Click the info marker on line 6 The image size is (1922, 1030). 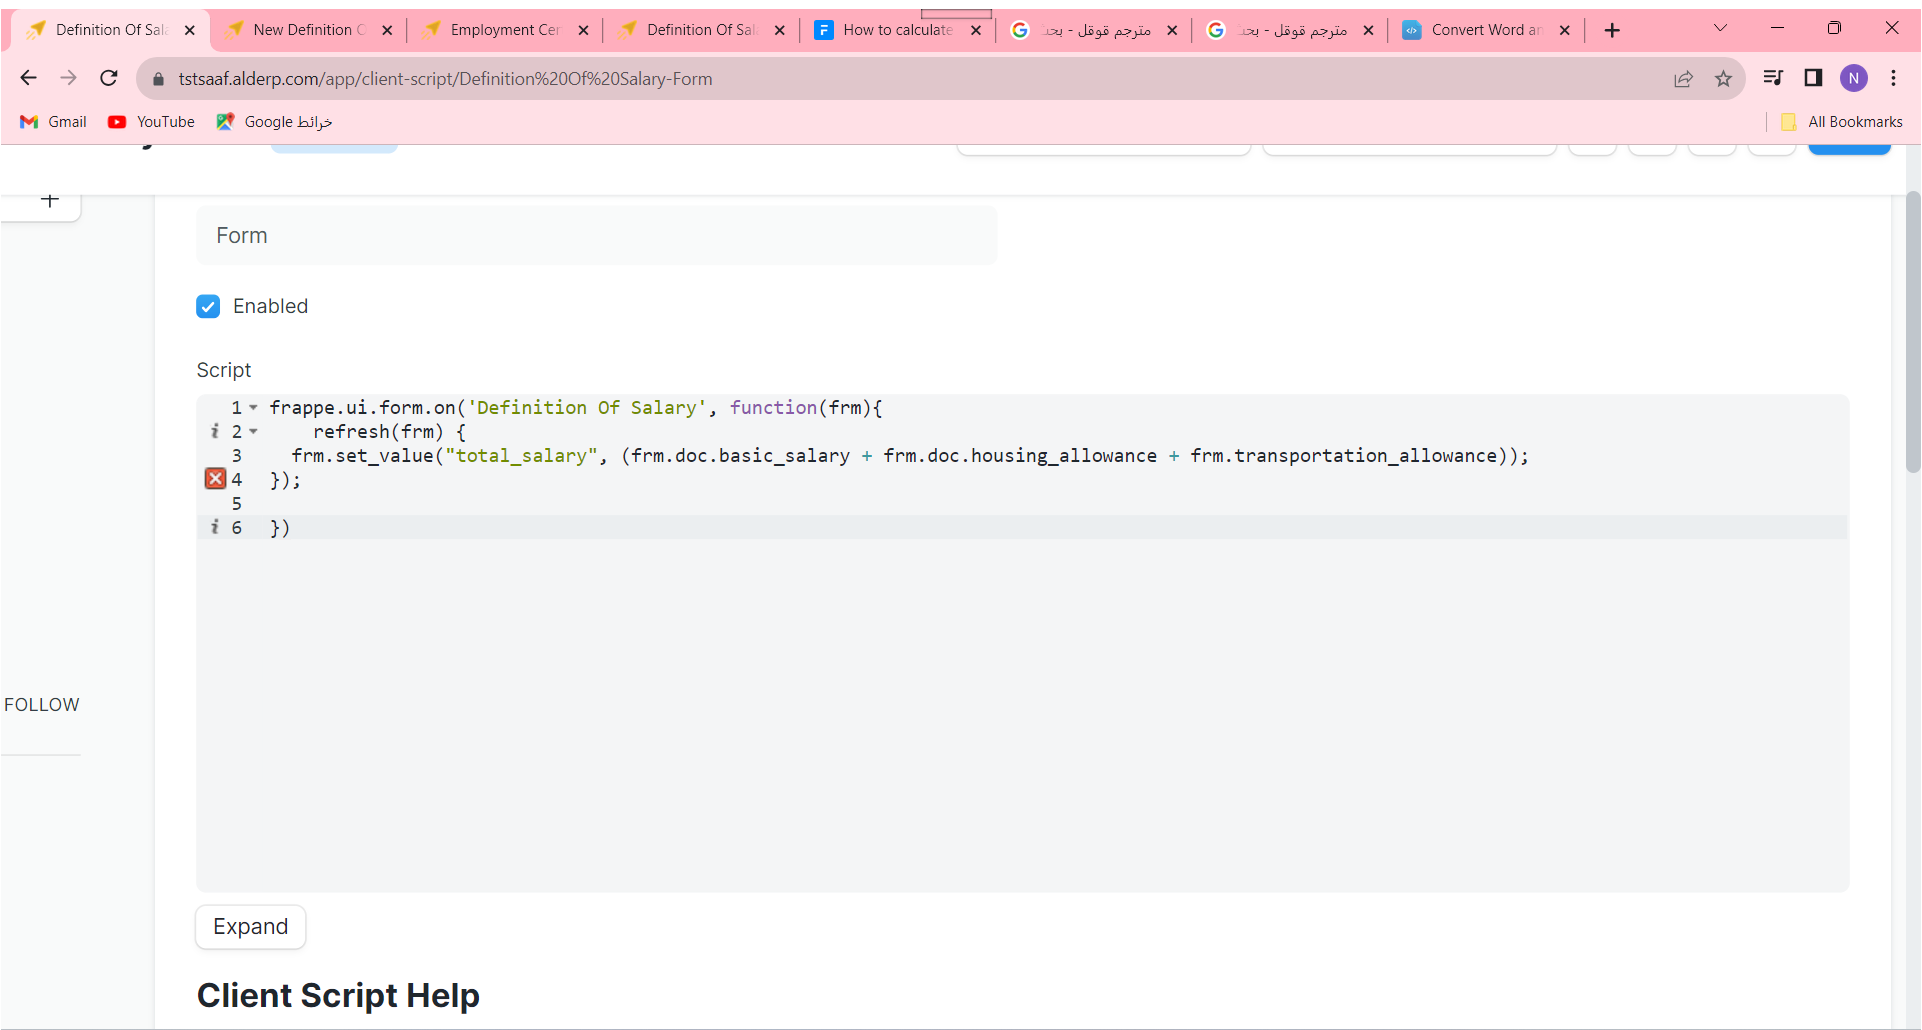[214, 527]
